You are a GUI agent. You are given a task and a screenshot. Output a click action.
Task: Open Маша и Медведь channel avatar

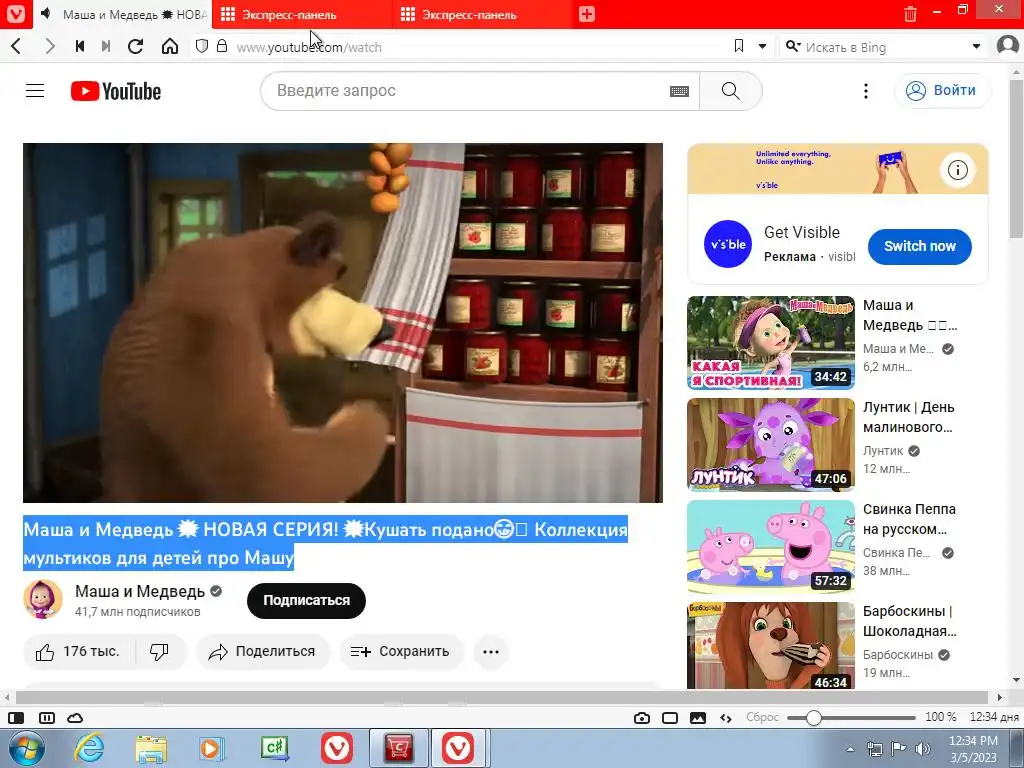click(43, 599)
